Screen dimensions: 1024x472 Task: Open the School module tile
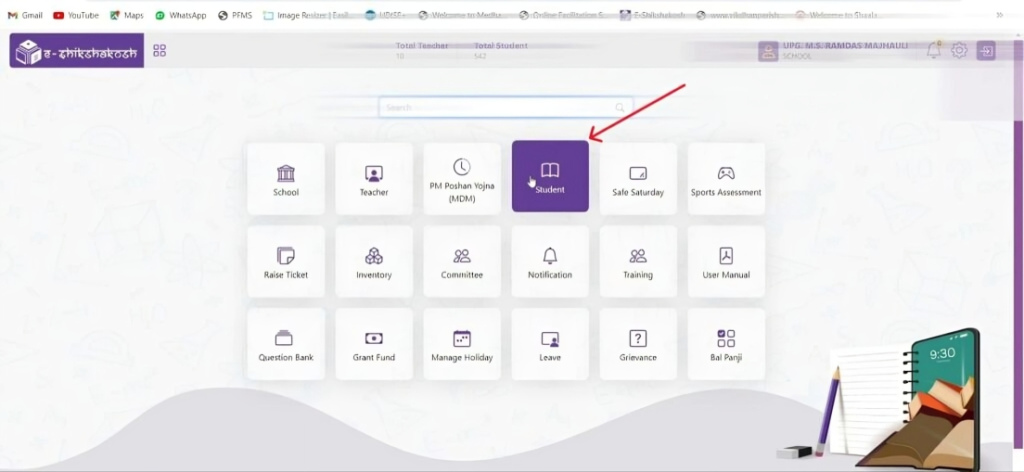coord(286,178)
